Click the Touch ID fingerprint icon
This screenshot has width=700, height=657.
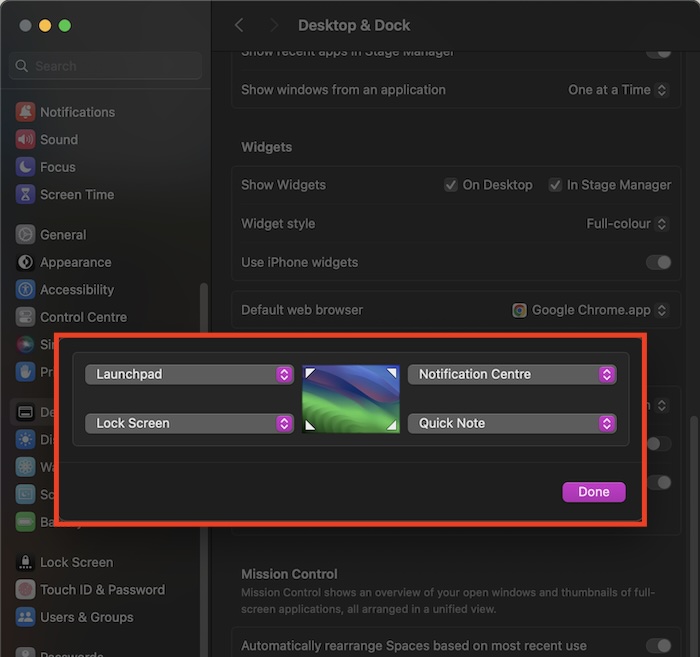25,590
